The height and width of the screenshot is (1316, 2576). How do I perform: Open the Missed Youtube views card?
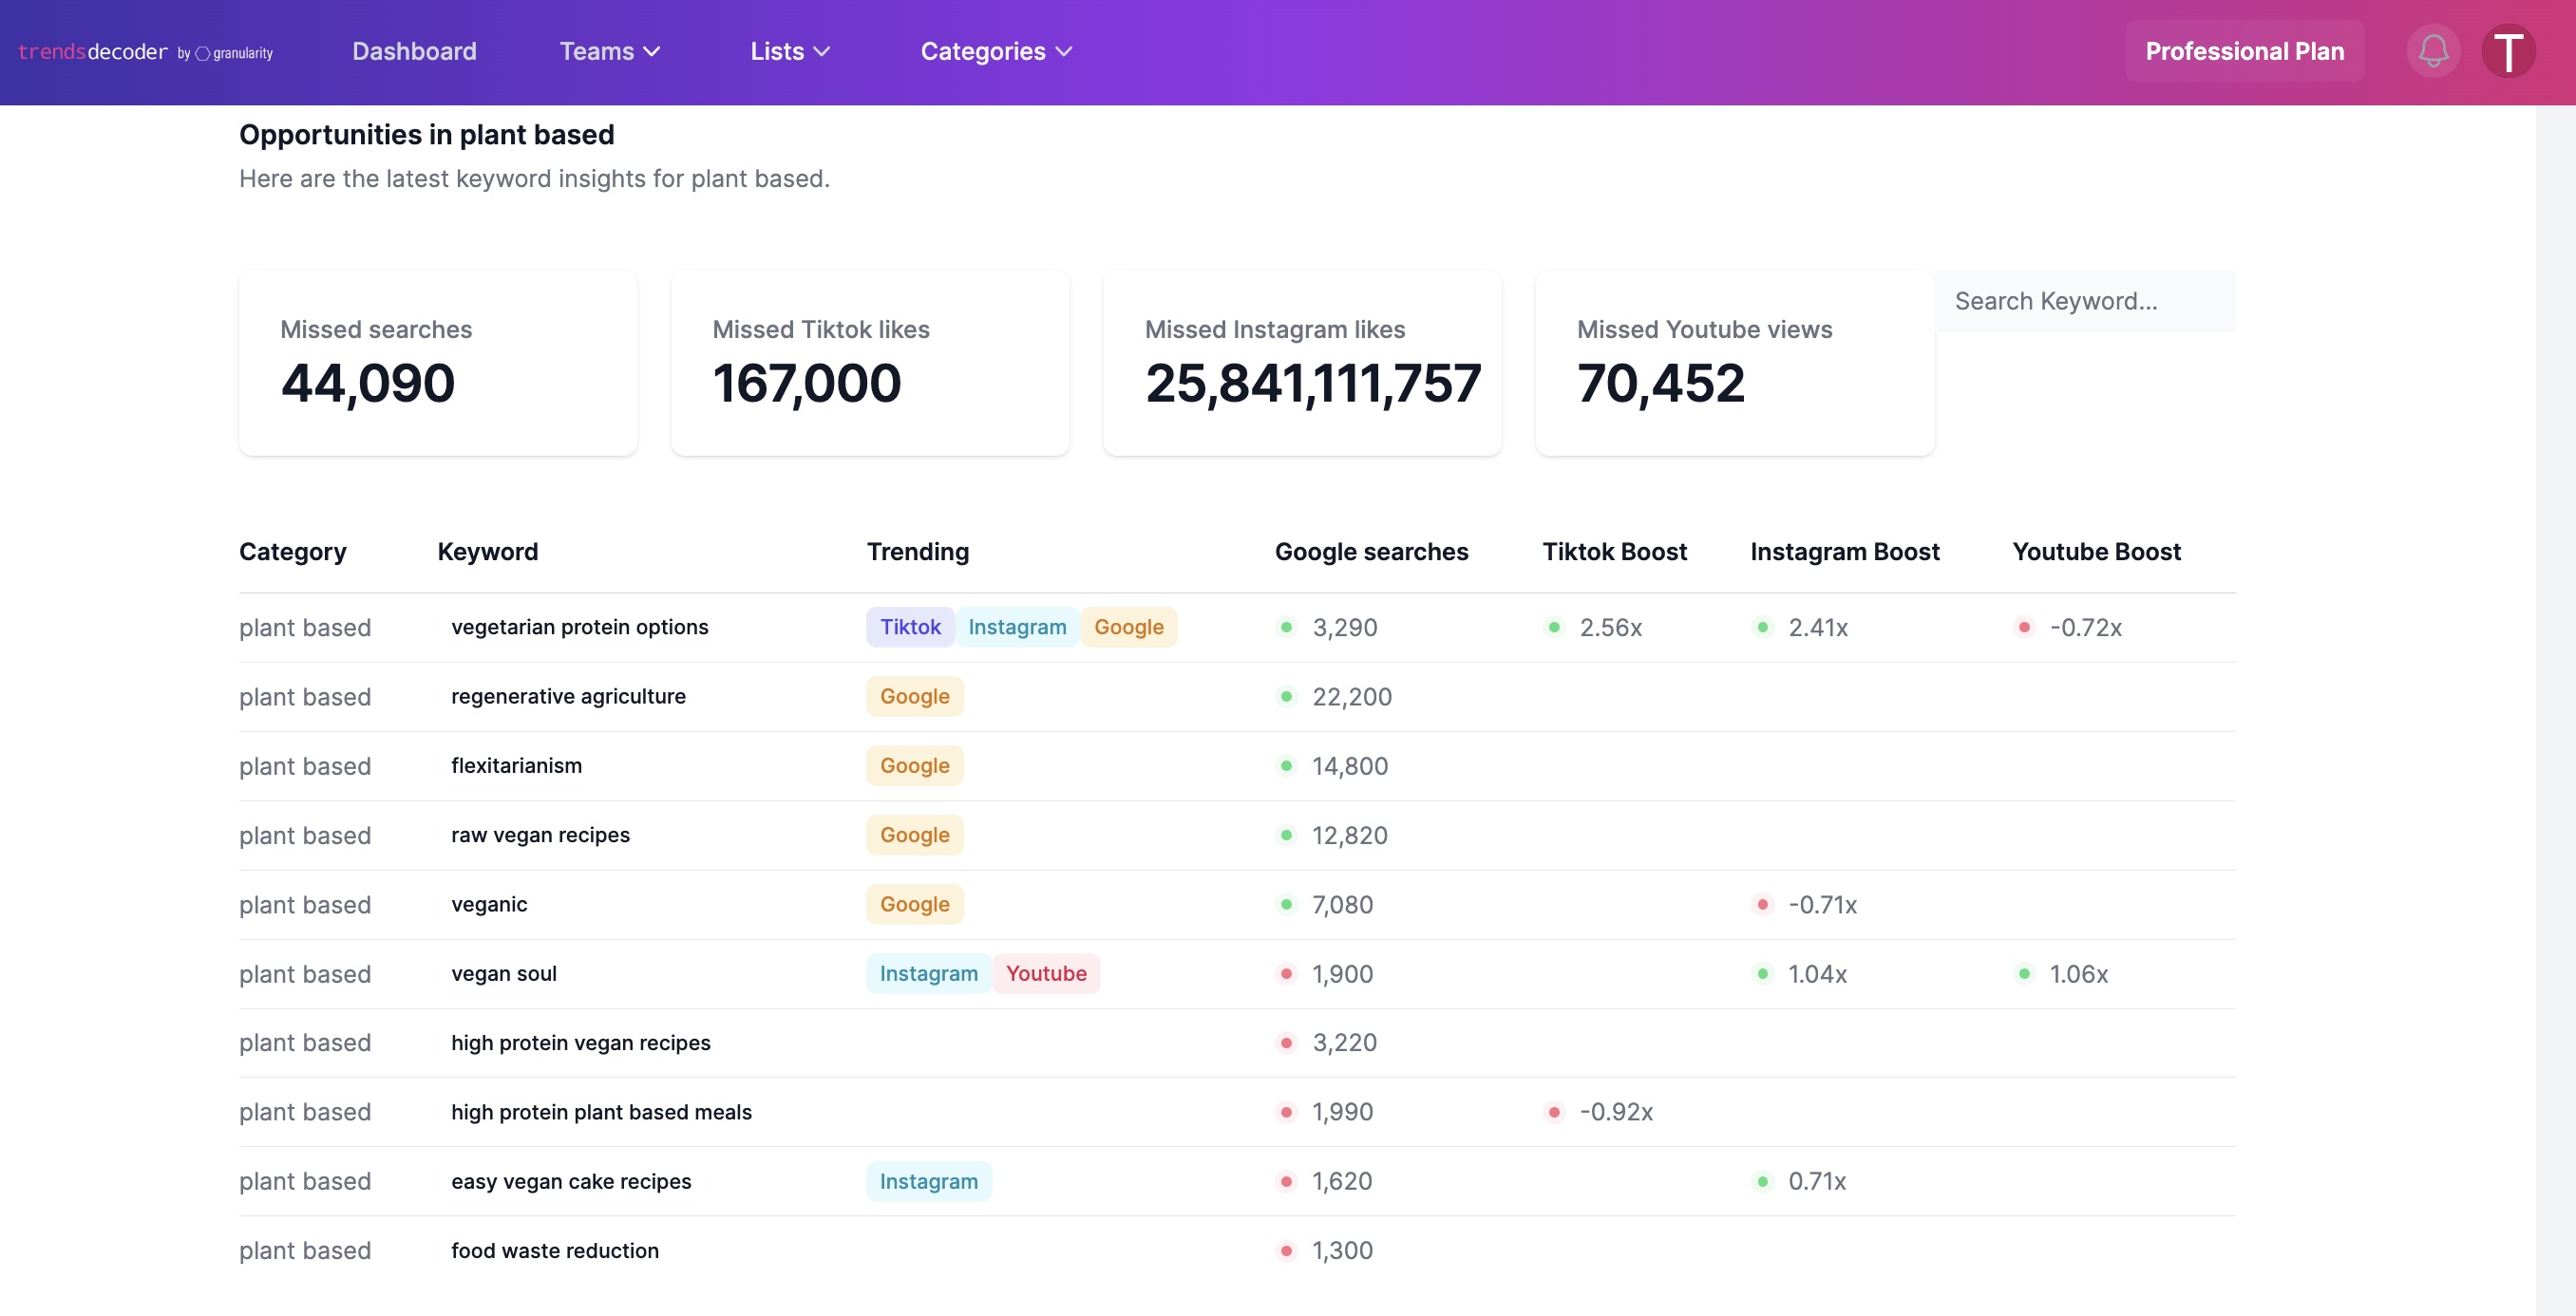[1734, 363]
